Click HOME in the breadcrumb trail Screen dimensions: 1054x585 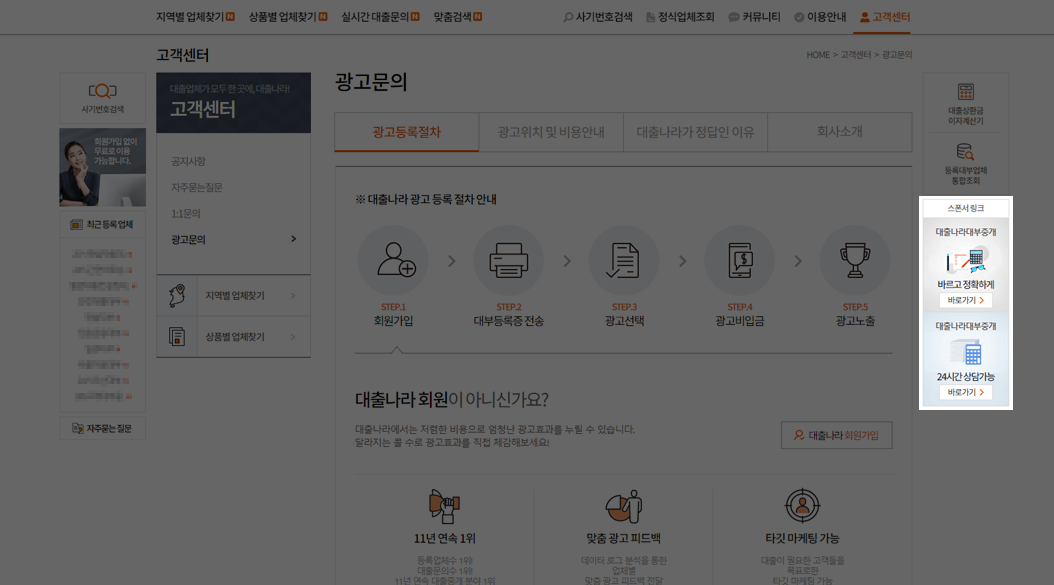point(816,56)
